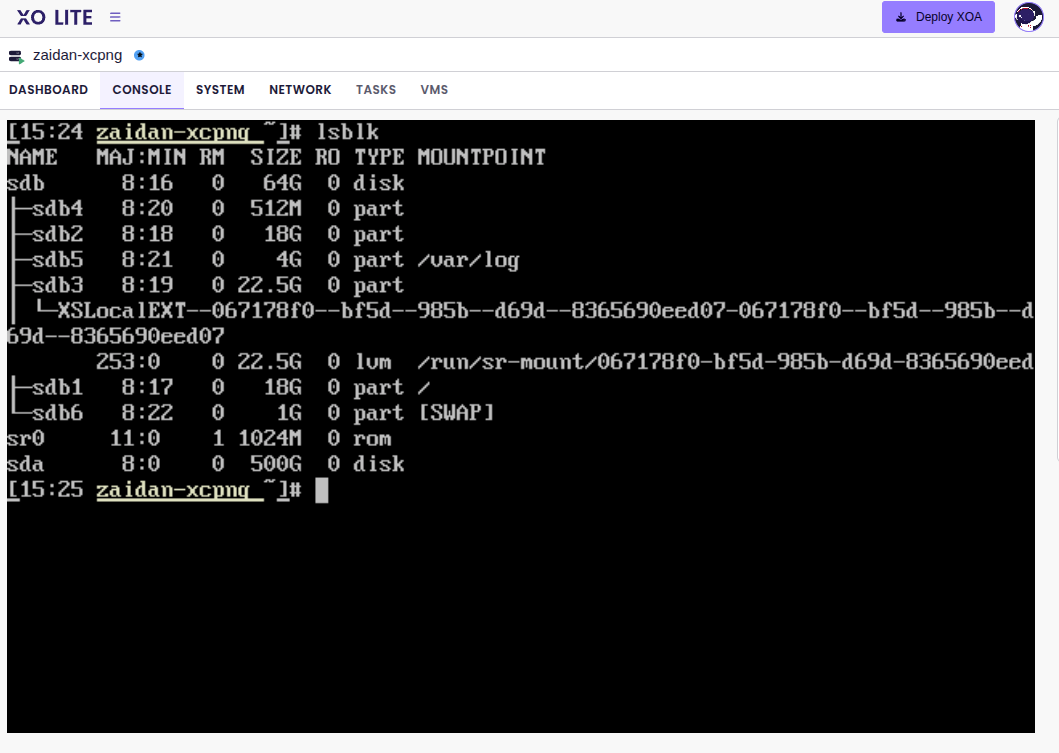This screenshot has height=753, width=1059.
Task: Switch to the Dashboard tab
Action: (49, 90)
